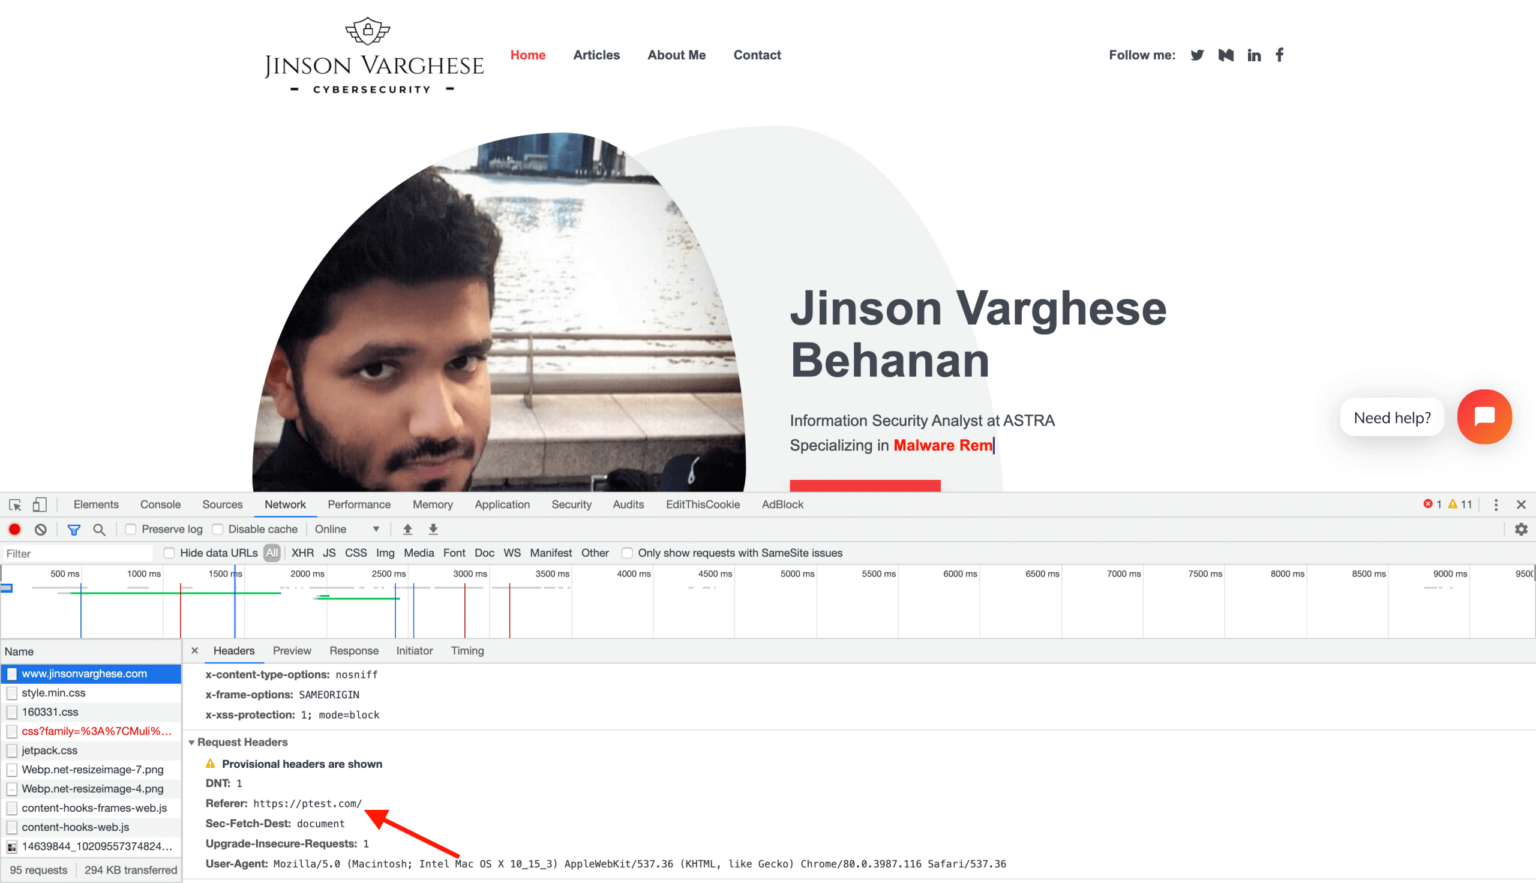Select the inspect element tool
Viewport: 1536px width, 883px height.
14,504
